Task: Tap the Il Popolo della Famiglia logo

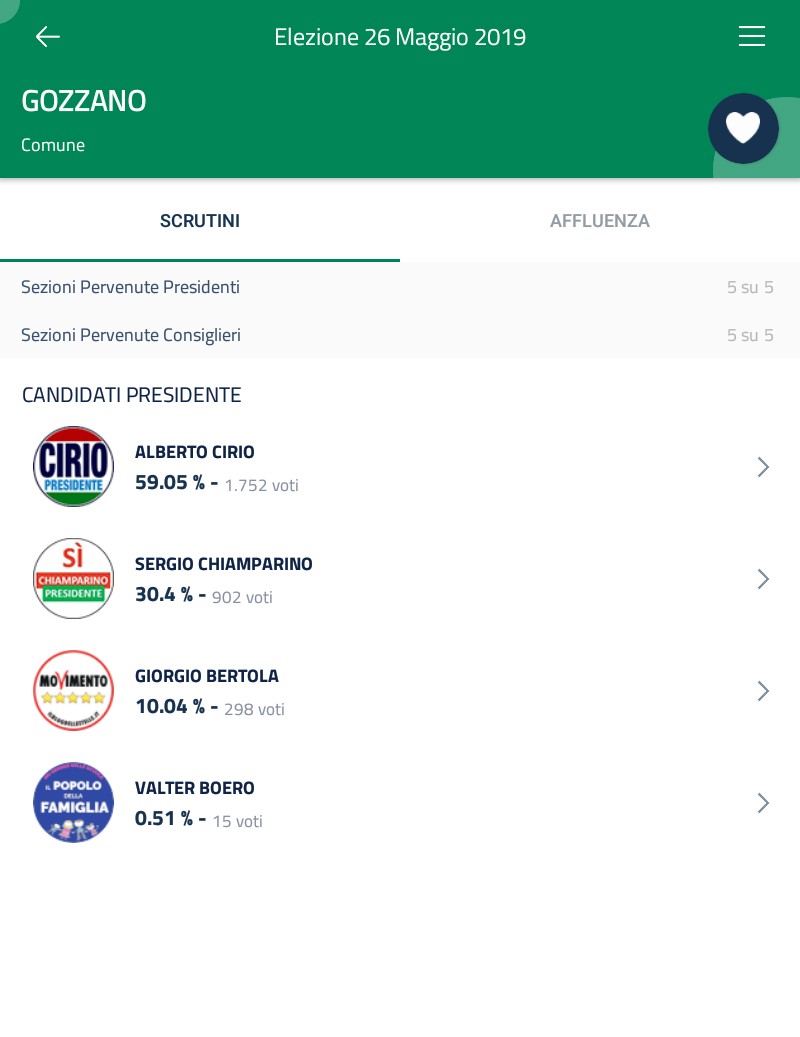Action: [73, 802]
